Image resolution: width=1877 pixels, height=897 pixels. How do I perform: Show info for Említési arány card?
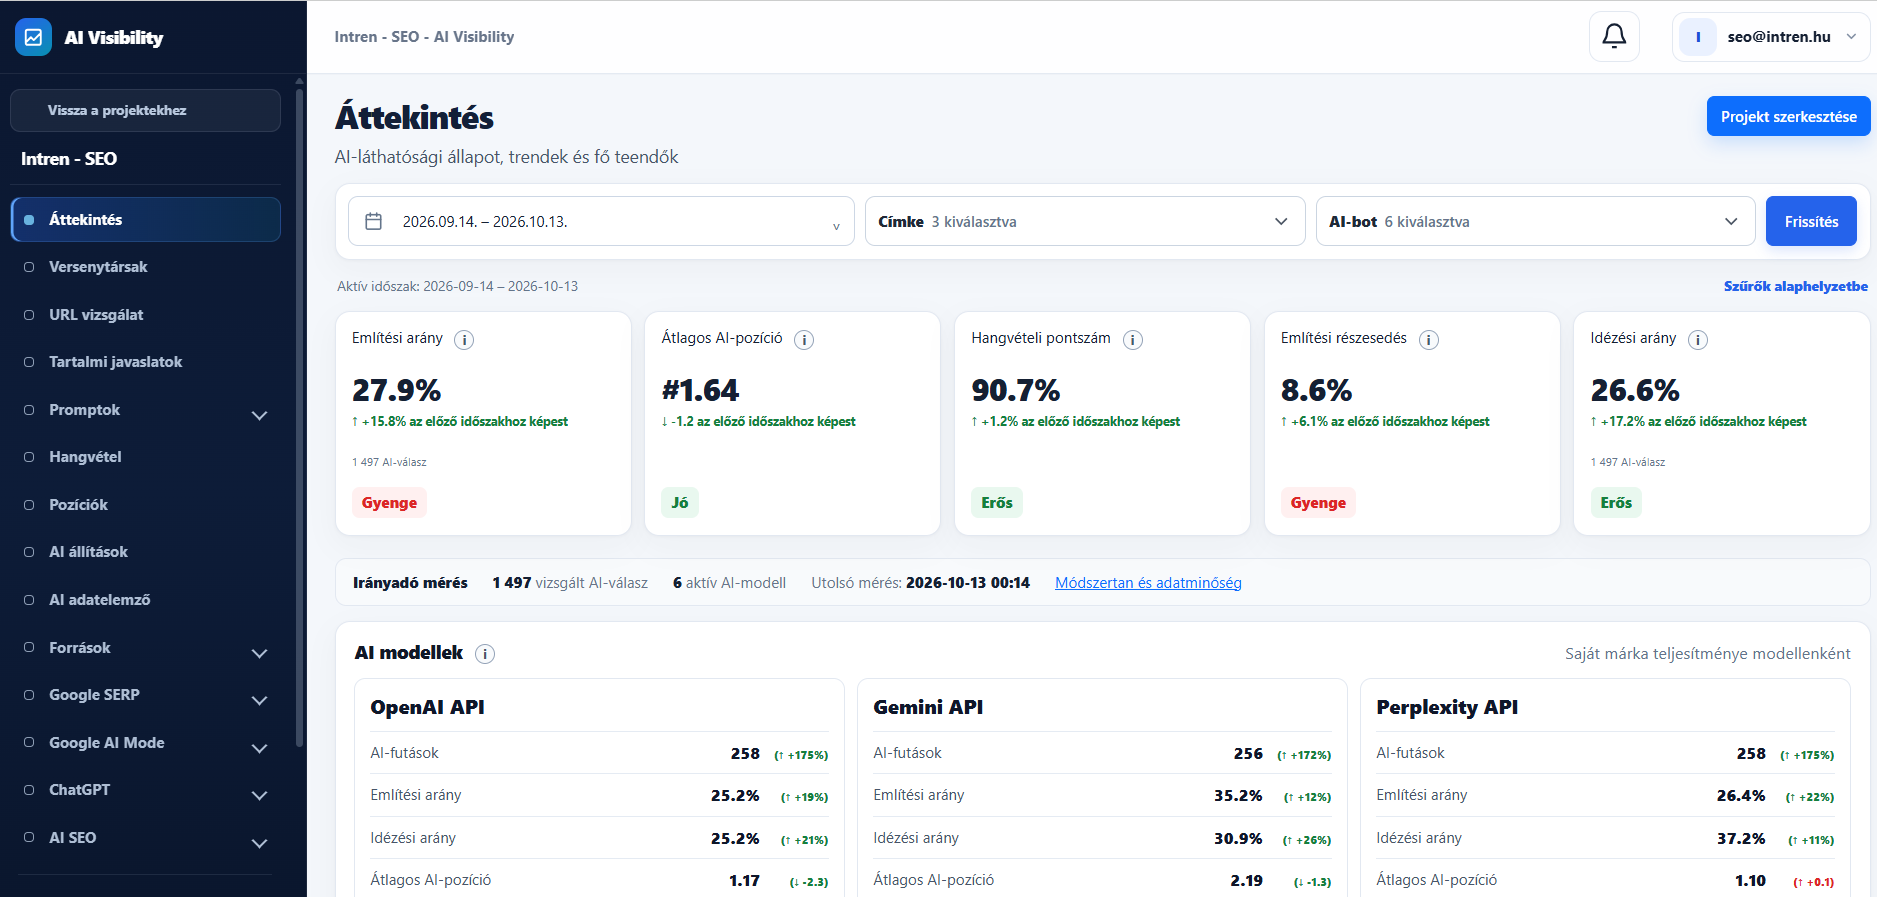pyautogui.click(x=464, y=340)
